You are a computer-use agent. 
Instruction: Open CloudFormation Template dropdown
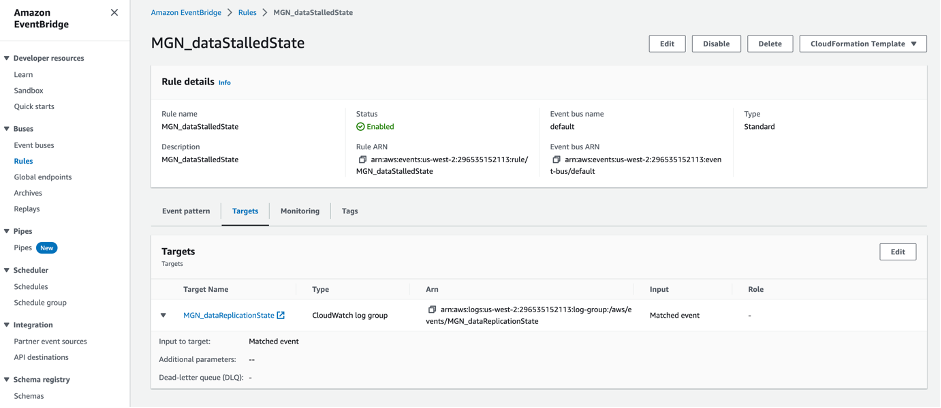click(863, 44)
